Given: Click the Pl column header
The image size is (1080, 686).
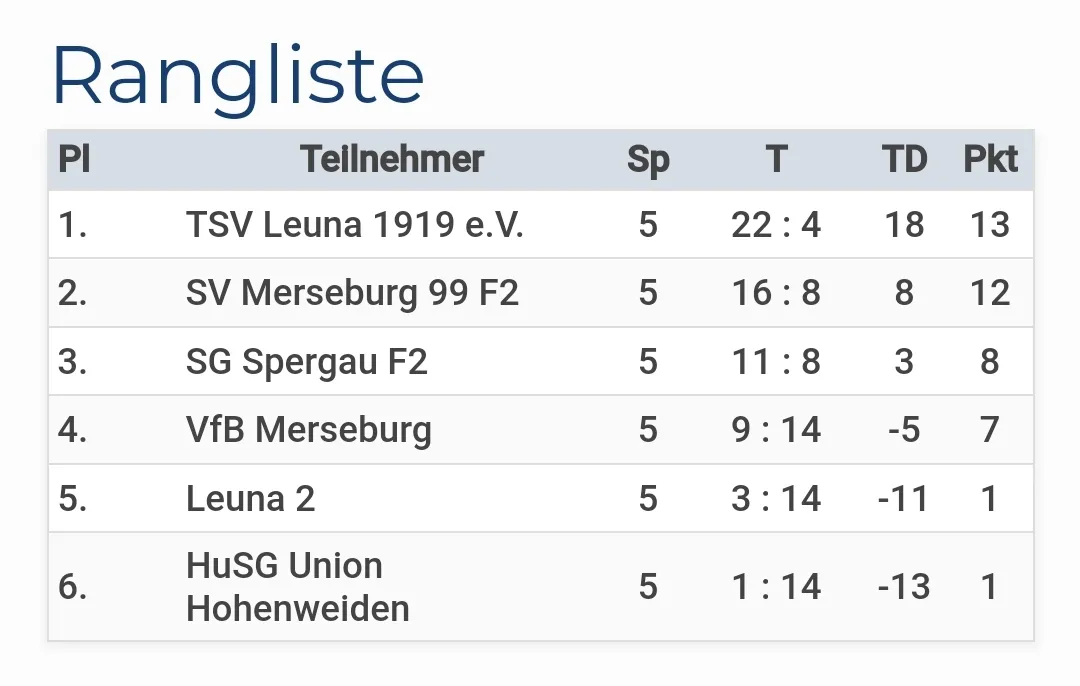Looking at the screenshot, I should pyautogui.click(x=74, y=159).
